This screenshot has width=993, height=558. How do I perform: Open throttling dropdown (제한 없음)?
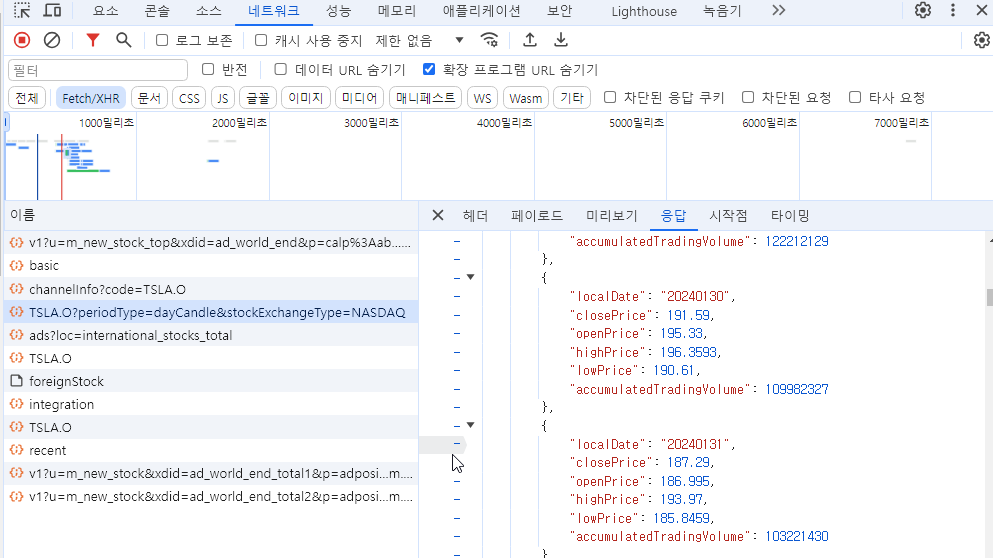point(419,40)
